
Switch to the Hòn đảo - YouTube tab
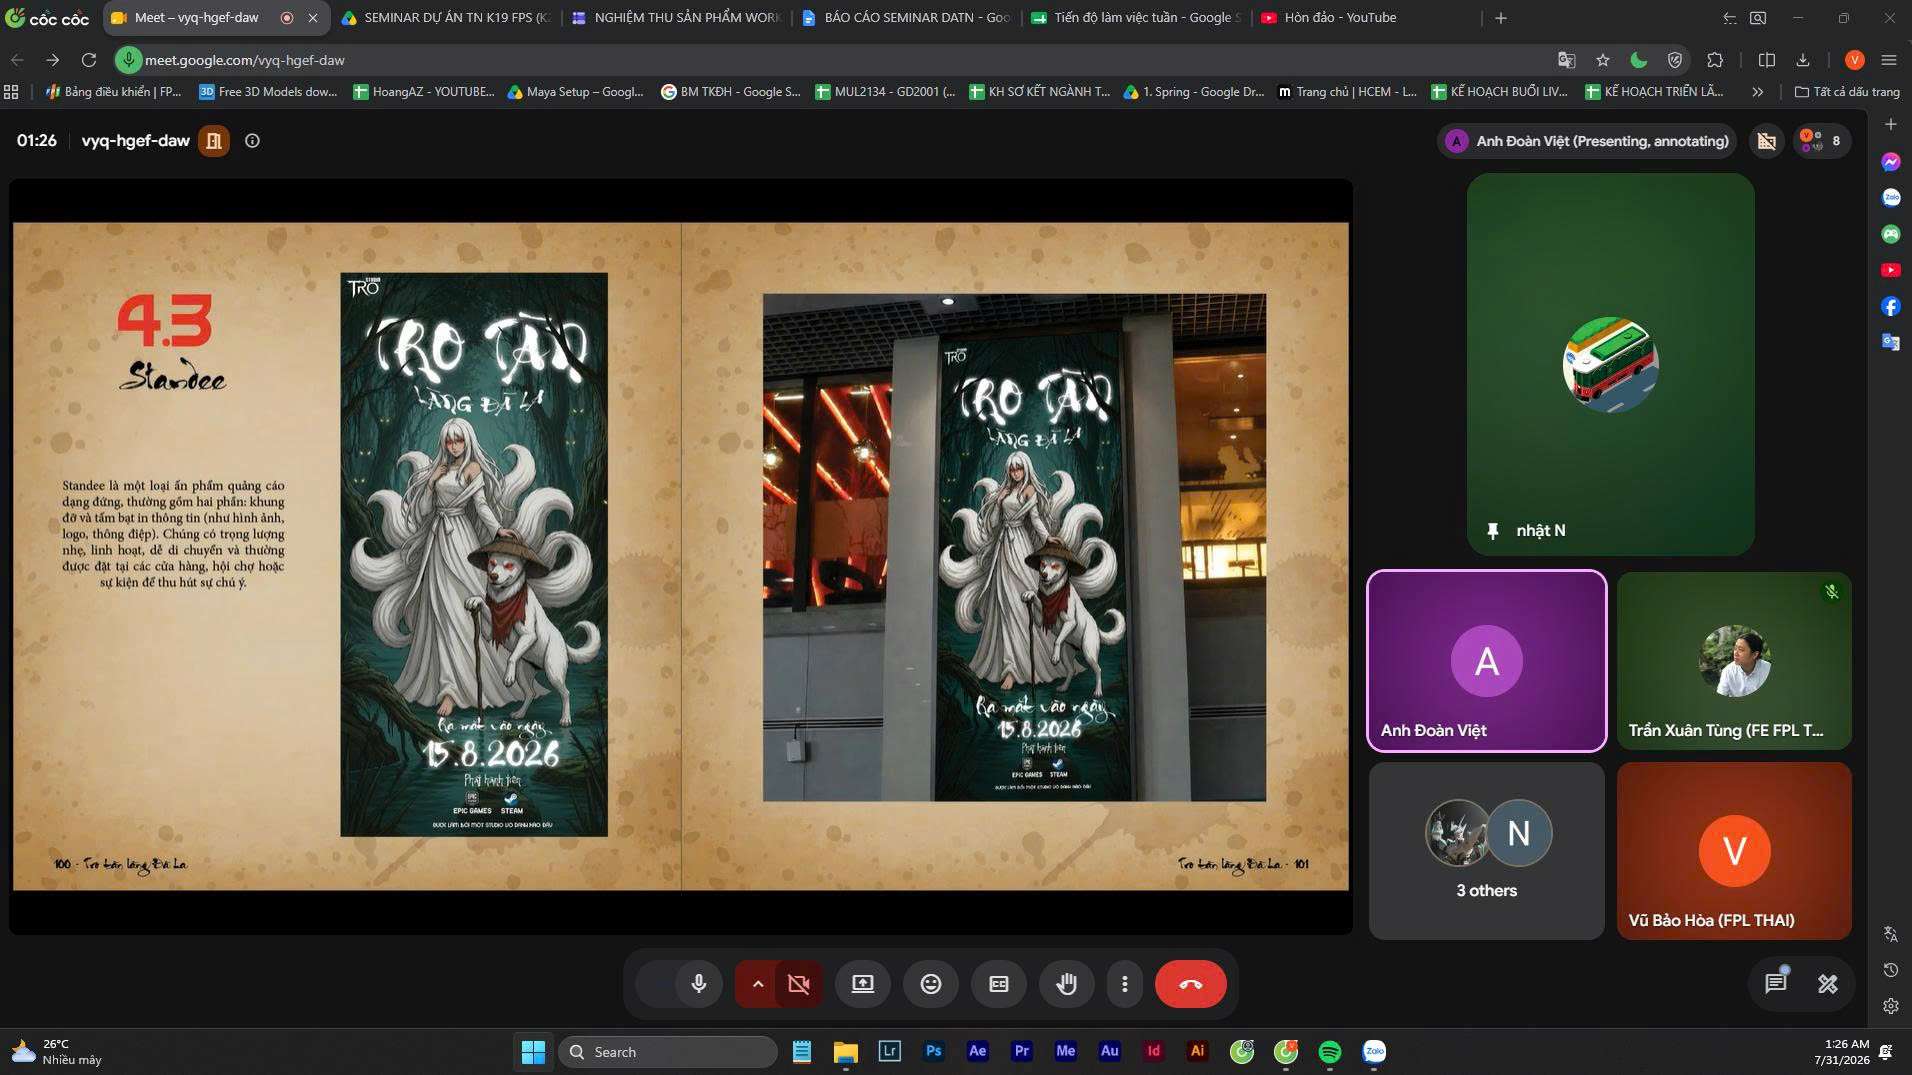(x=1328, y=18)
